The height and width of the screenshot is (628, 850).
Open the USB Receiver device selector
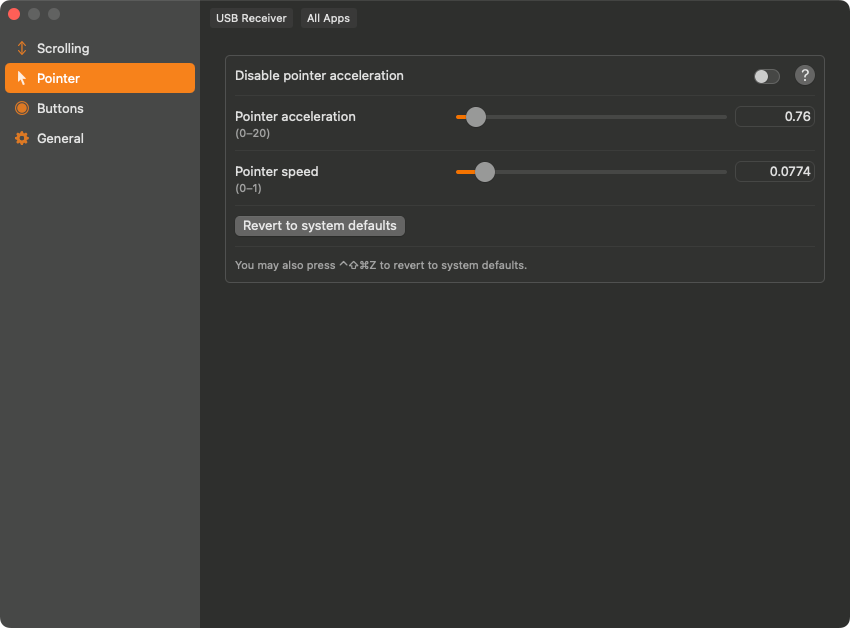coord(251,18)
